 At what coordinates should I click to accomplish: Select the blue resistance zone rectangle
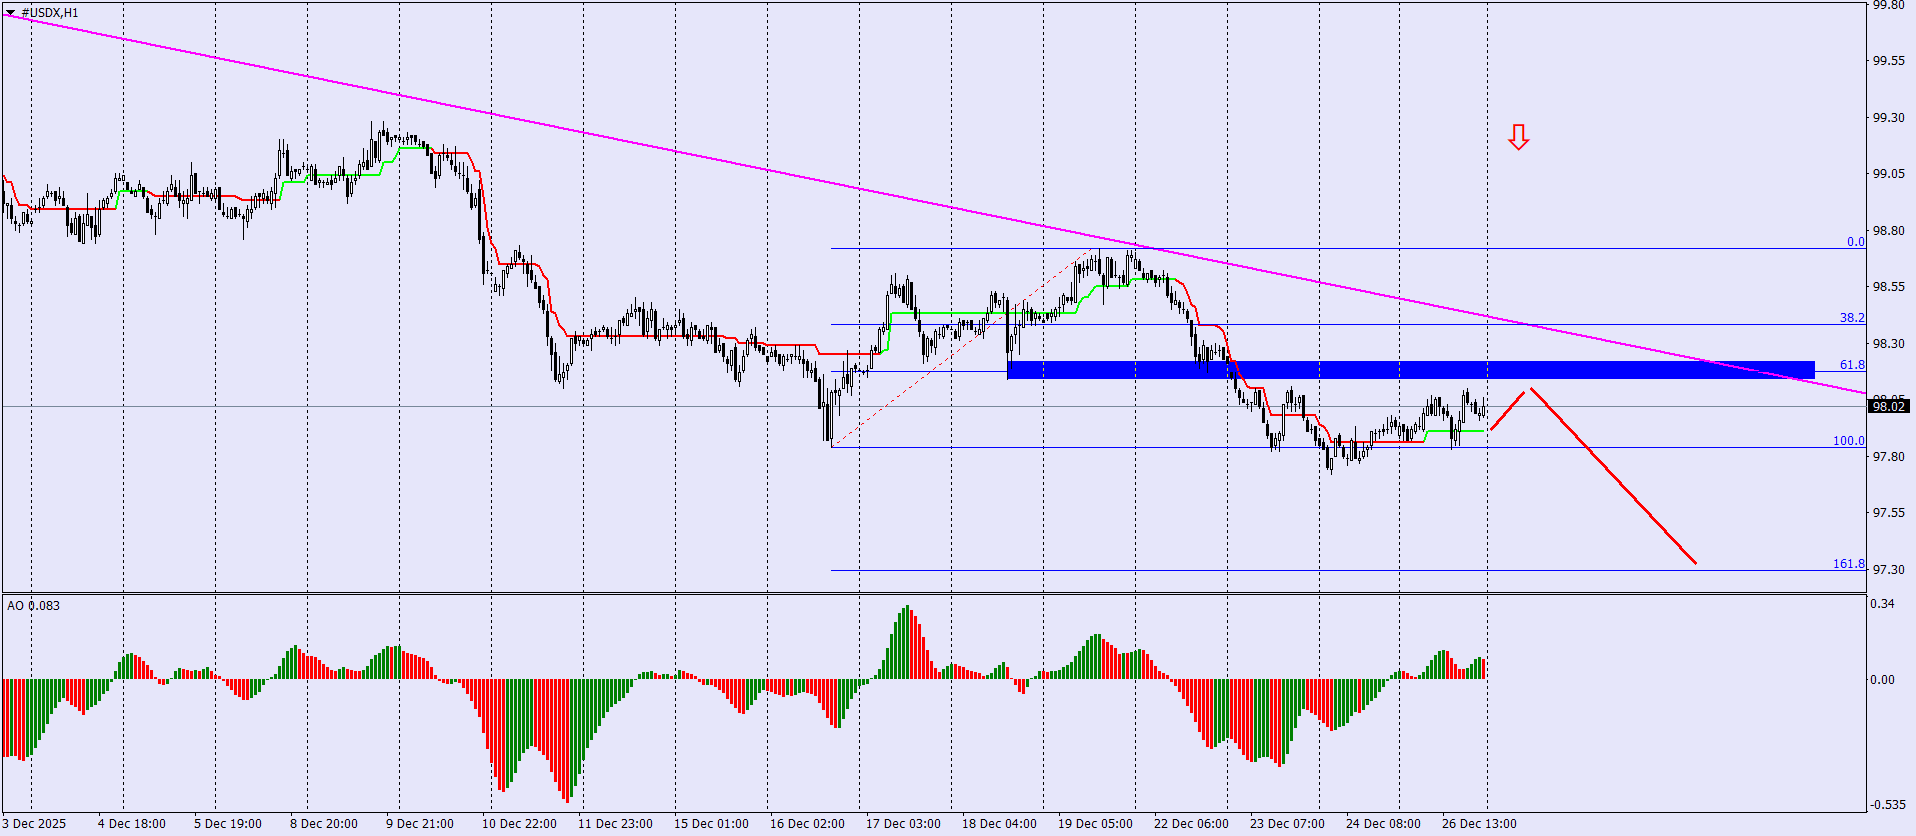click(x=1410, y=370)
